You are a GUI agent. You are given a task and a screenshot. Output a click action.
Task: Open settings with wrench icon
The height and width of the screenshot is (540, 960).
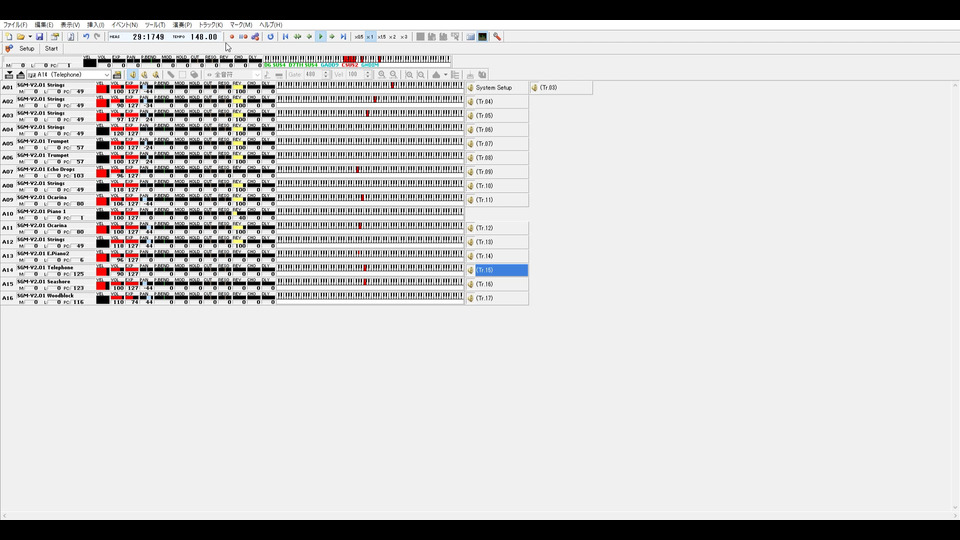click(x=497, y=37)
